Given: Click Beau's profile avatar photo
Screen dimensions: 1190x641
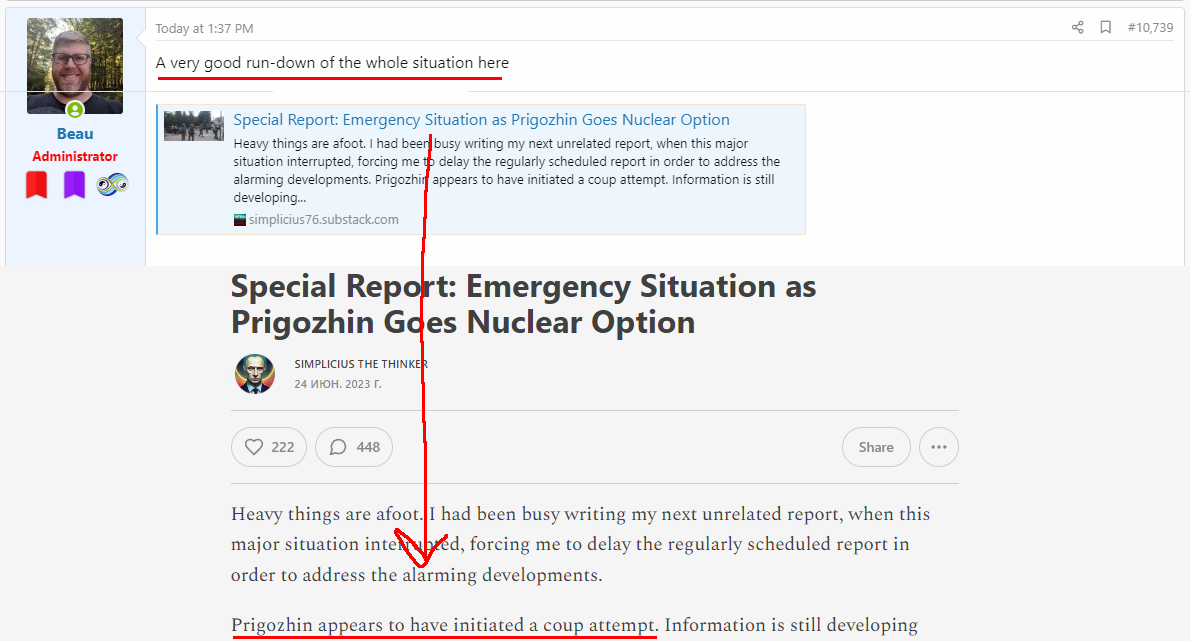Looking at the screenshot, I should [75, 63].
